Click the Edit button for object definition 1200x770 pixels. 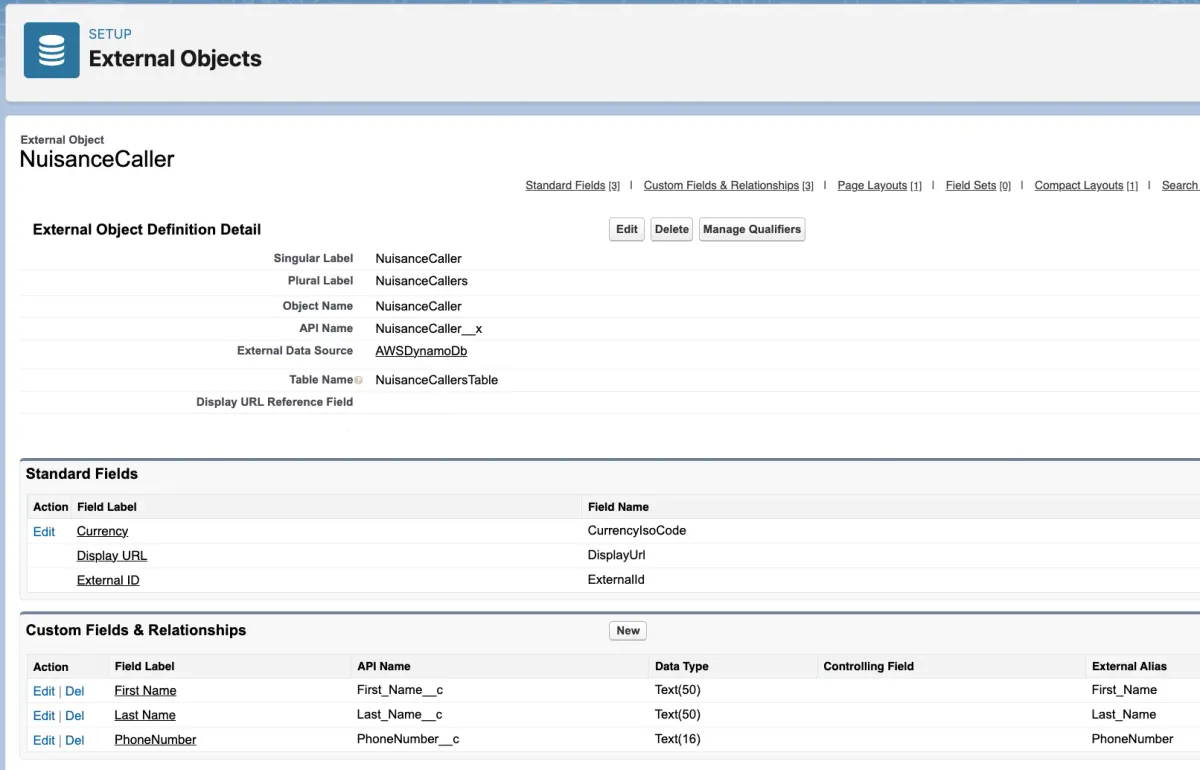[627, 230]
